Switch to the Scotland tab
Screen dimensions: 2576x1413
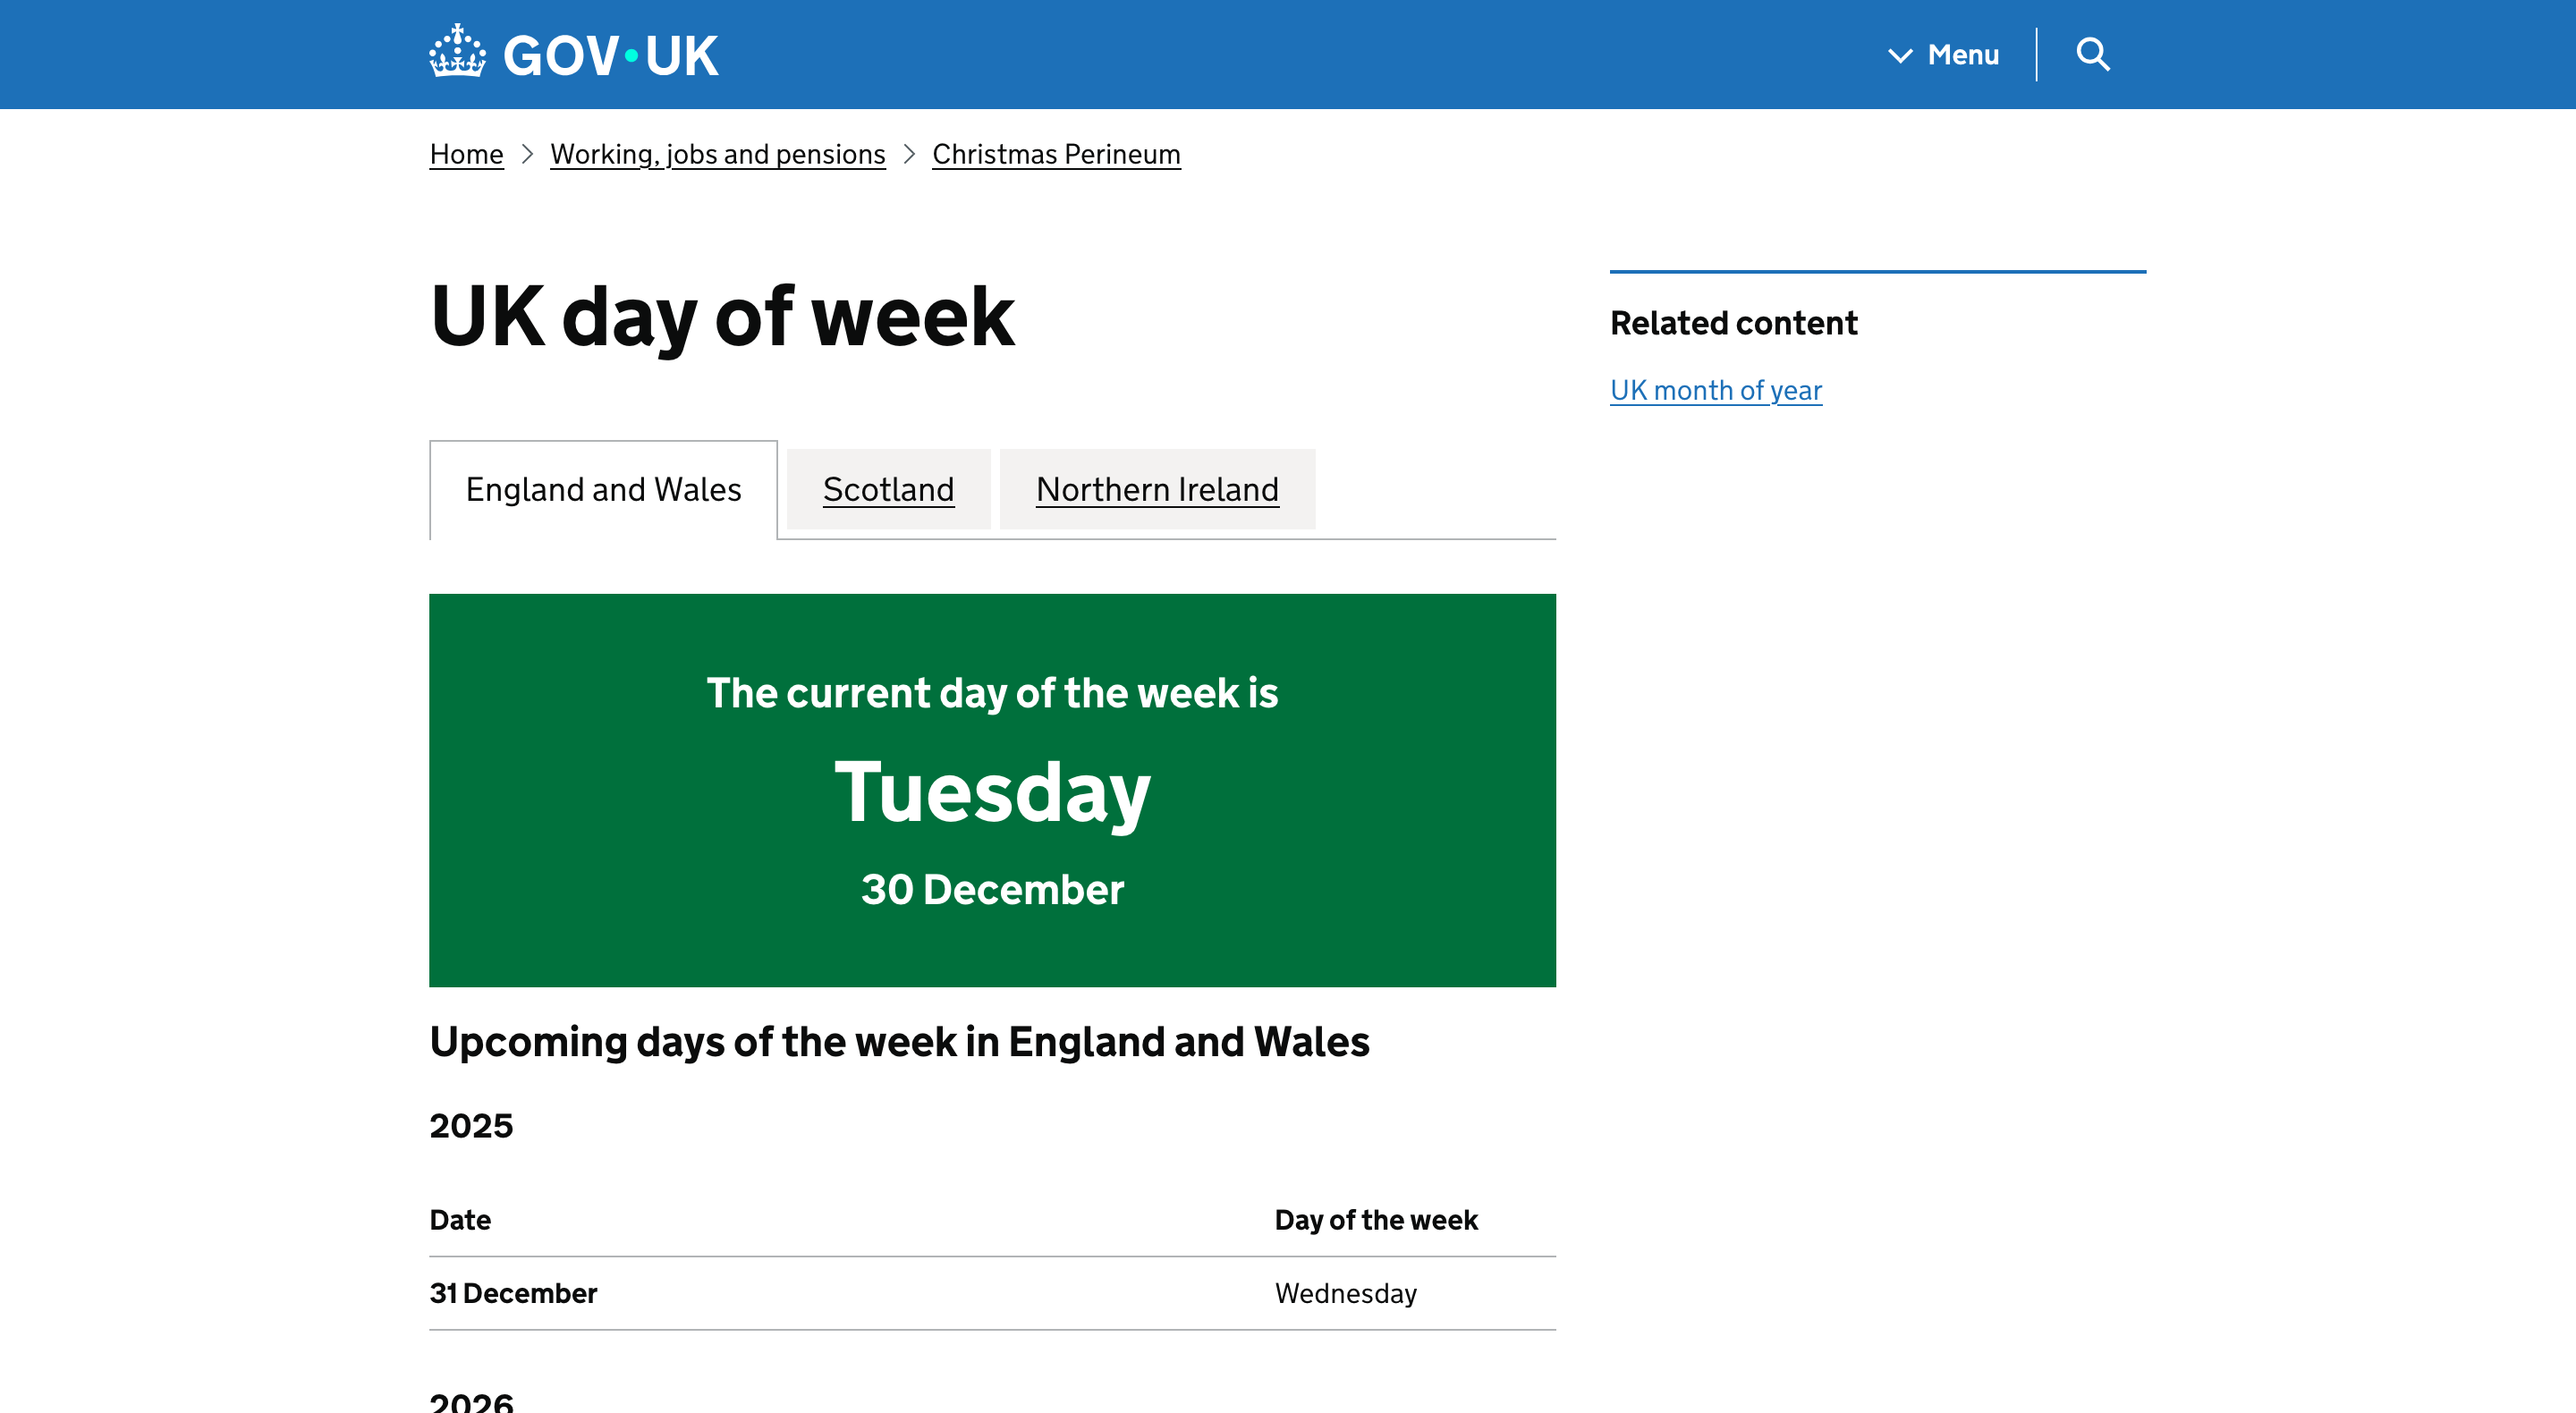(888, 490)
